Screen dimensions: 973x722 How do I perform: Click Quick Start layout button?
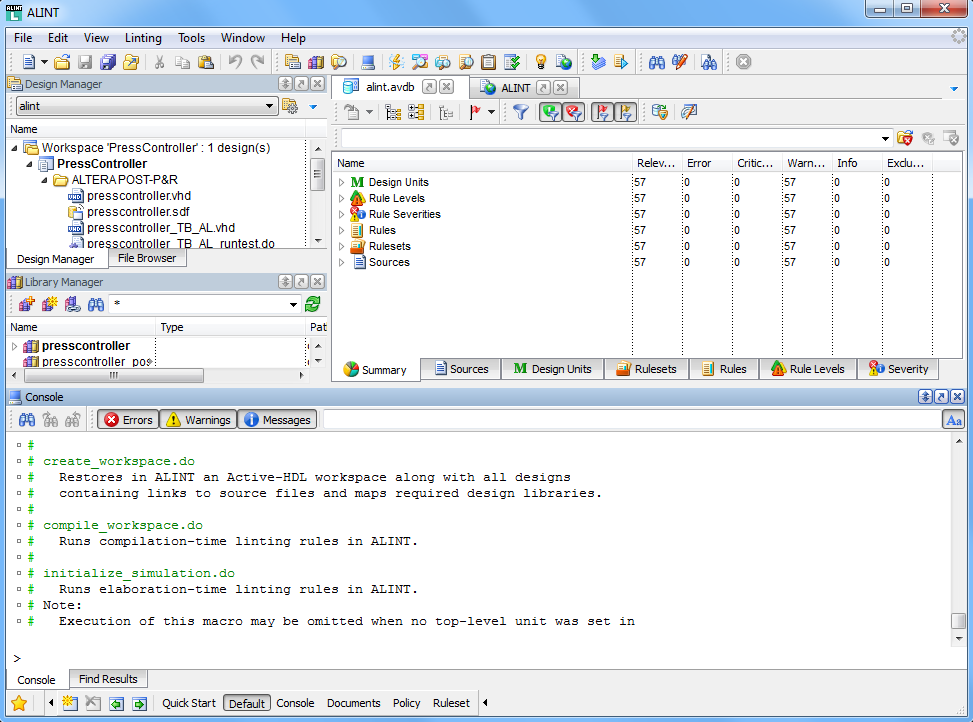[x=189, y=703]
